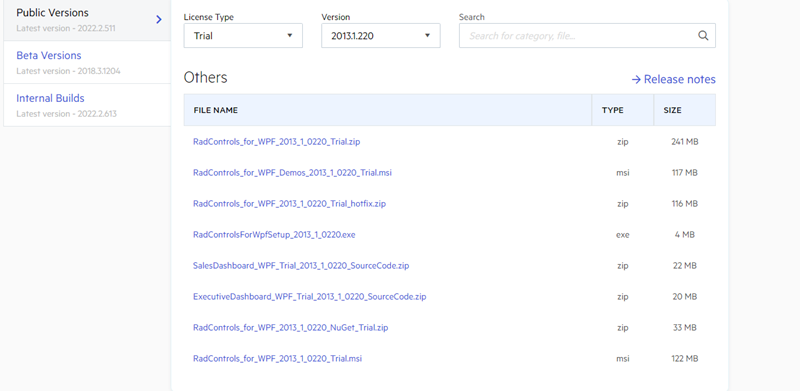Click the License Type dropdown arrow
Screen dimensions: 800x391
290,36
